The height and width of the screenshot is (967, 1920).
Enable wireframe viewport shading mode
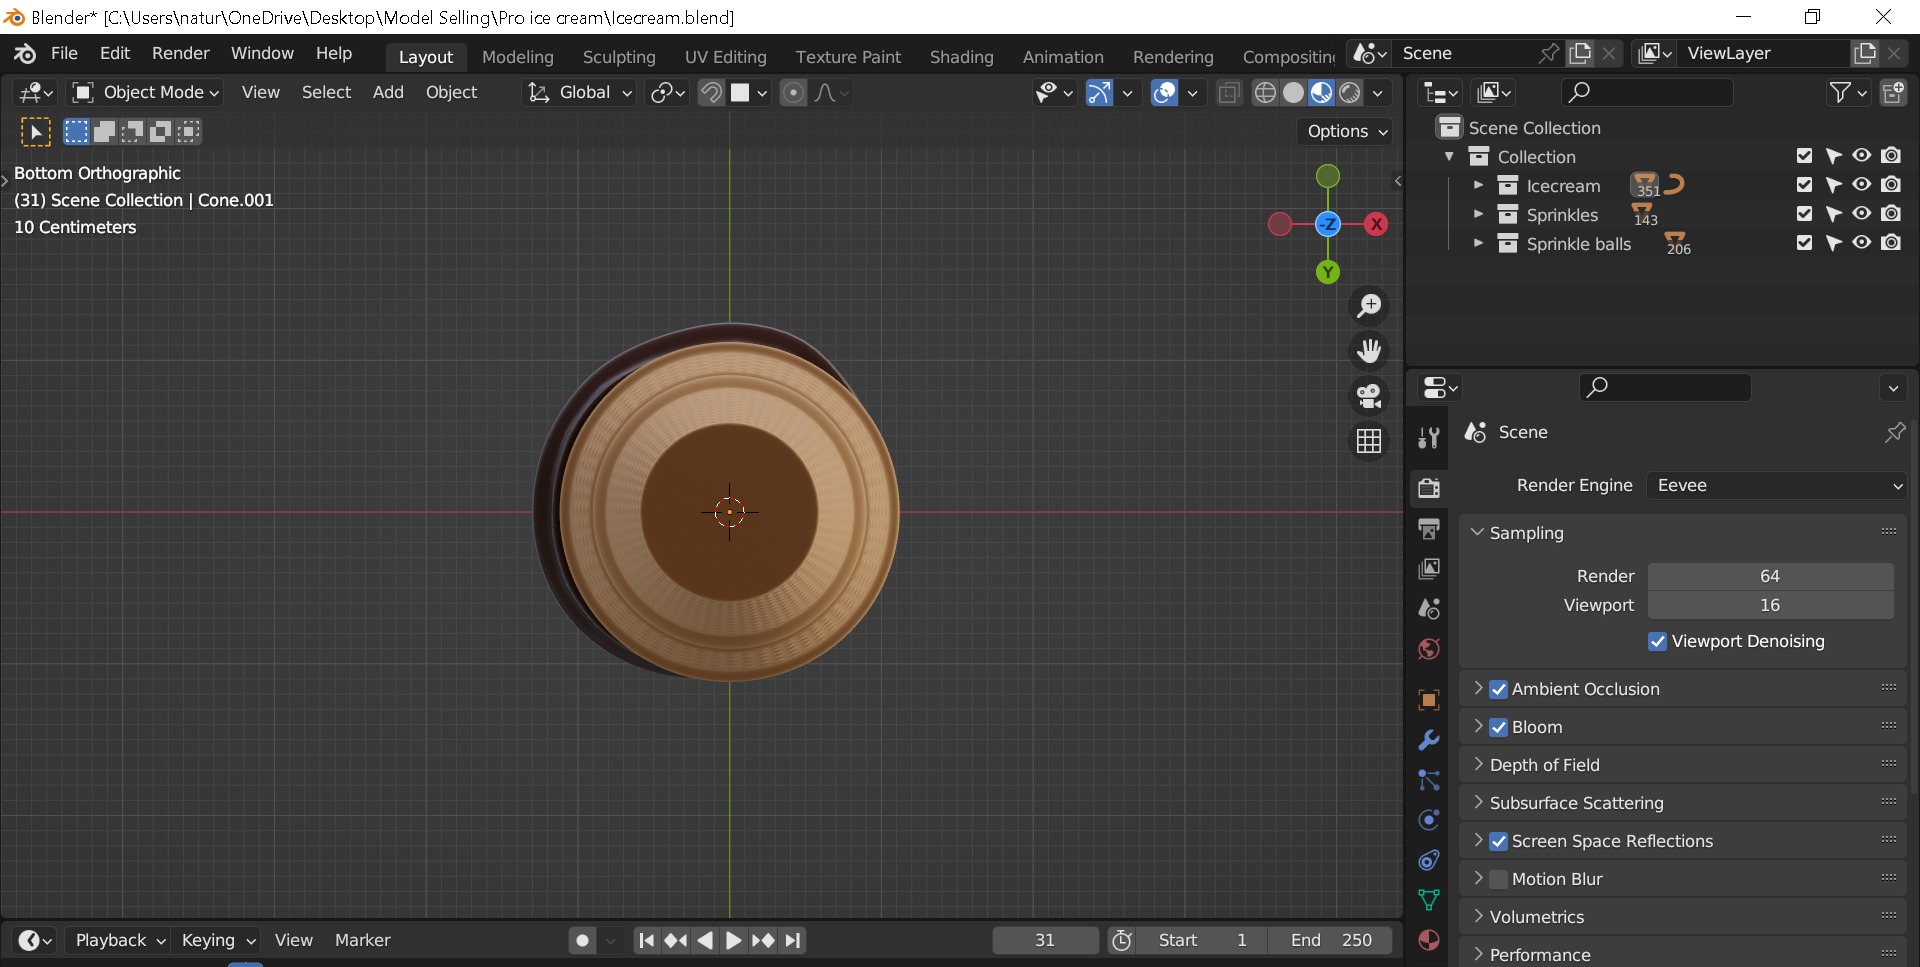click(1265, 93)
